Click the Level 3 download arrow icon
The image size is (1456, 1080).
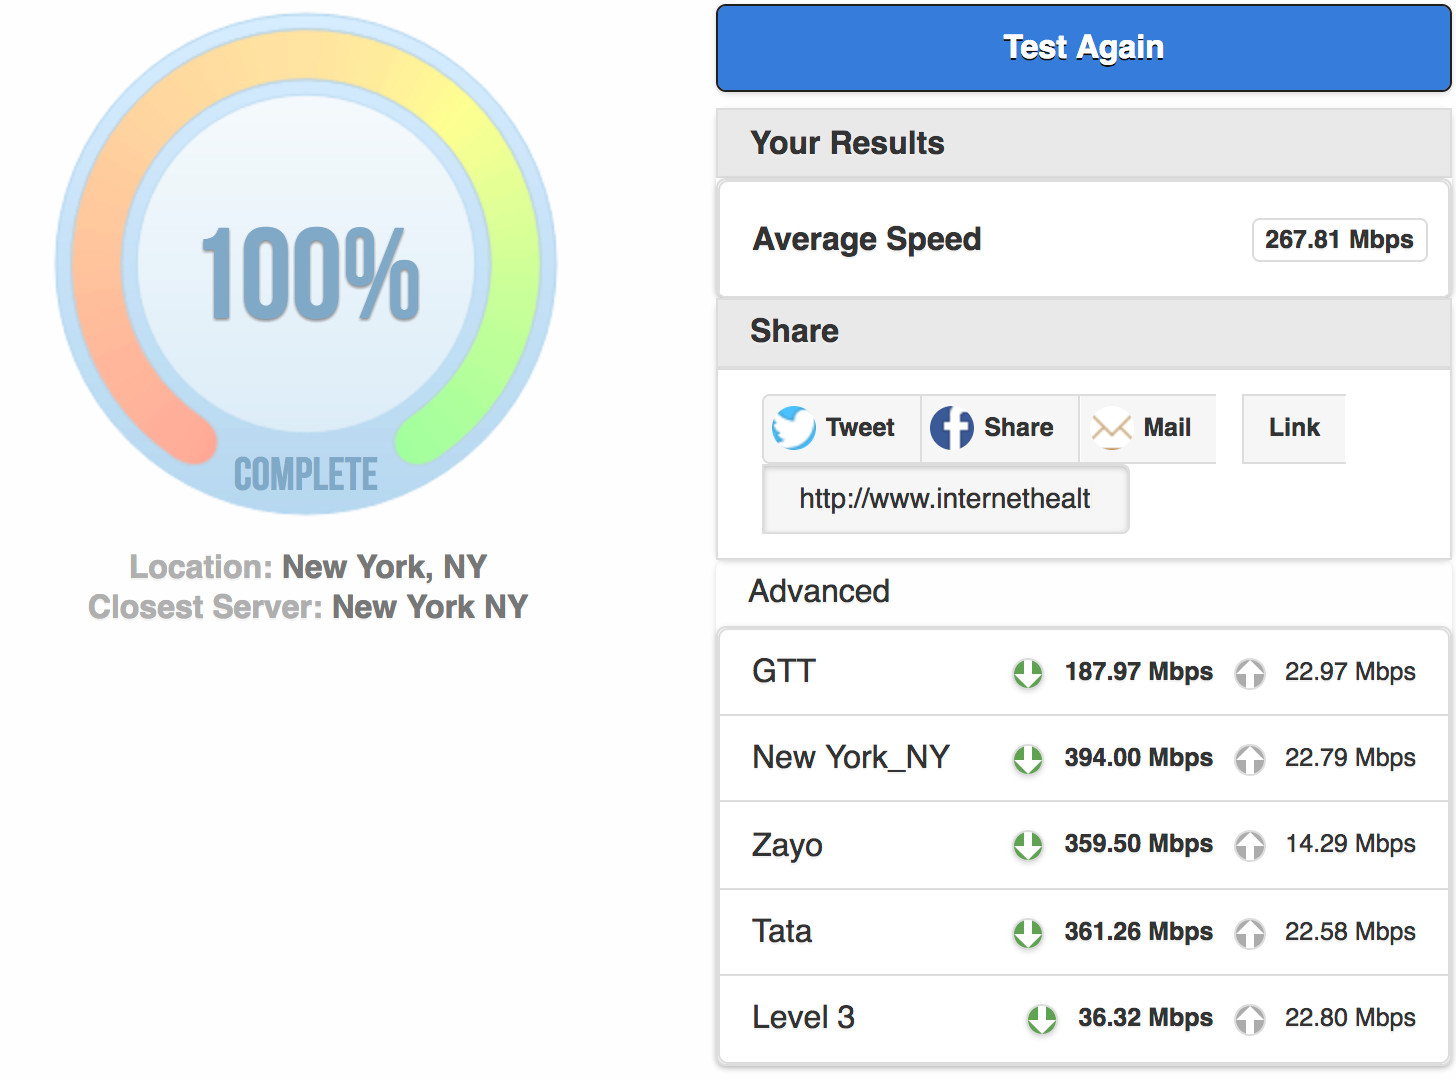click(1041, 1019)
